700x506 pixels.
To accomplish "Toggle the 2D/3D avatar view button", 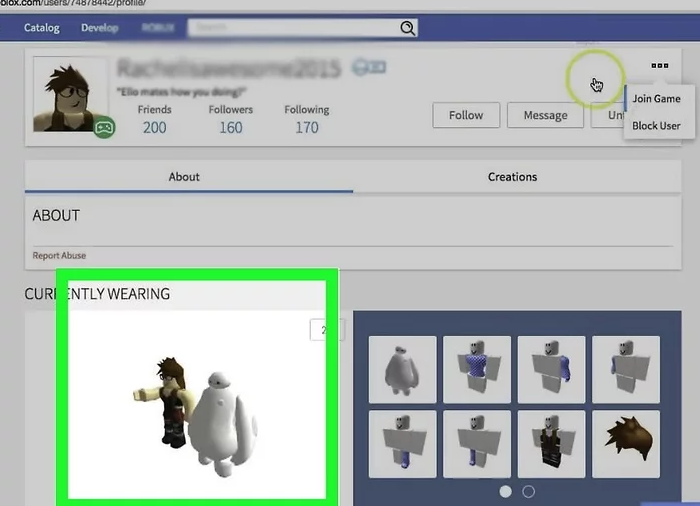I will 327,330.
